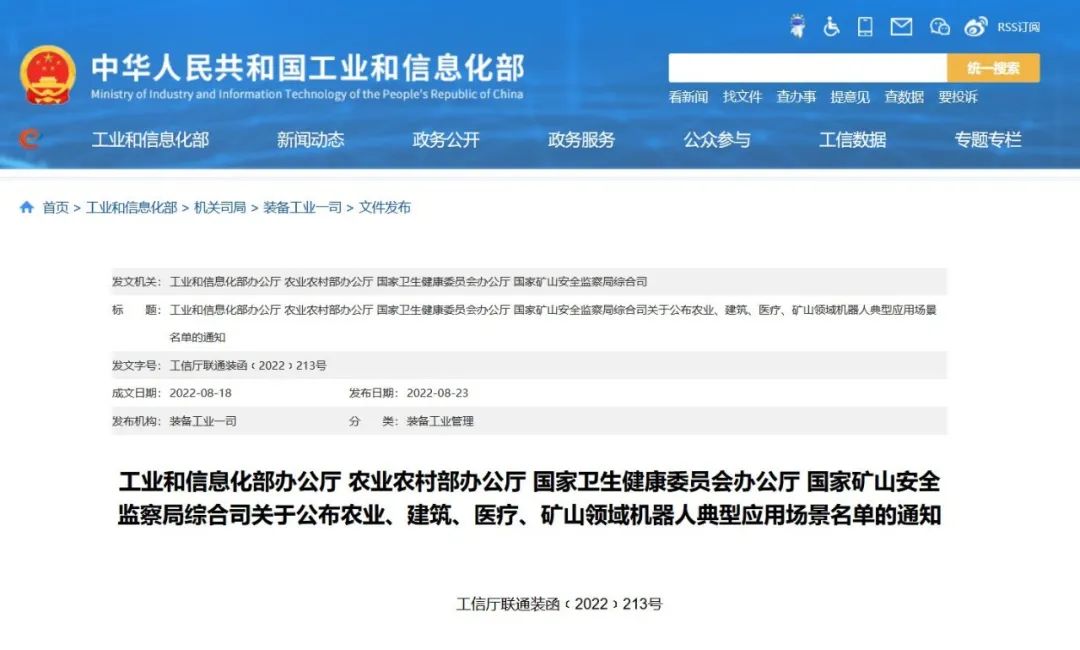Click the home icon in breadcrumb
Screen dimensions: 1080x650
pyautogui.click(x=27, y=207)
